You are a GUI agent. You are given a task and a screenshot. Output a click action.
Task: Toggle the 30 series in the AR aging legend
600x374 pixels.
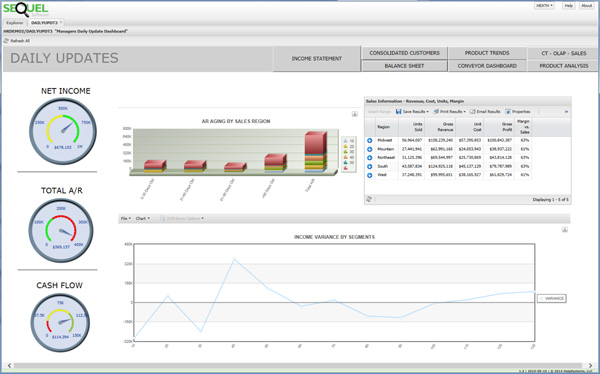(349, 152)
